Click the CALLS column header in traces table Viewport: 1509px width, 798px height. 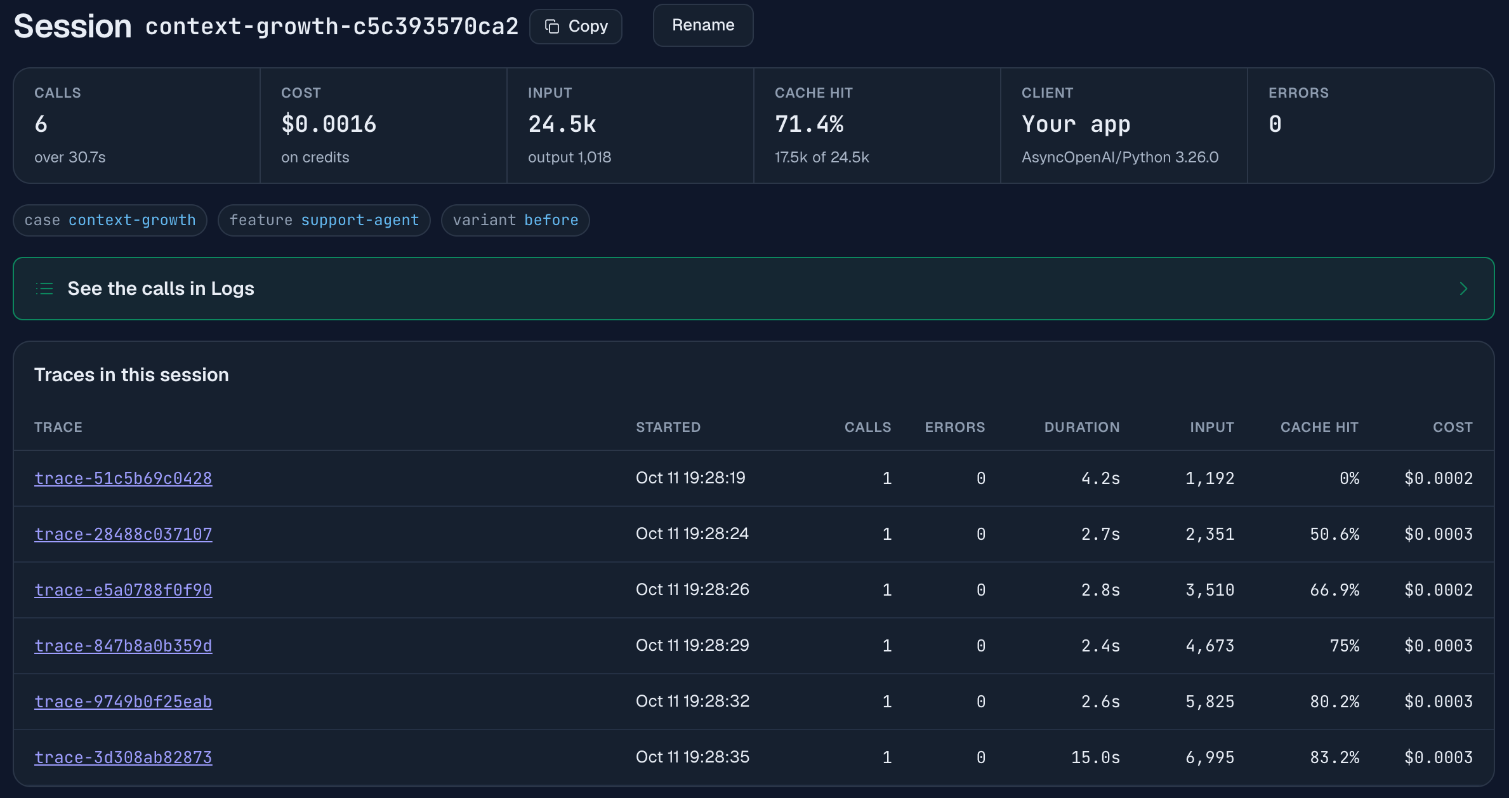[867, 427]
